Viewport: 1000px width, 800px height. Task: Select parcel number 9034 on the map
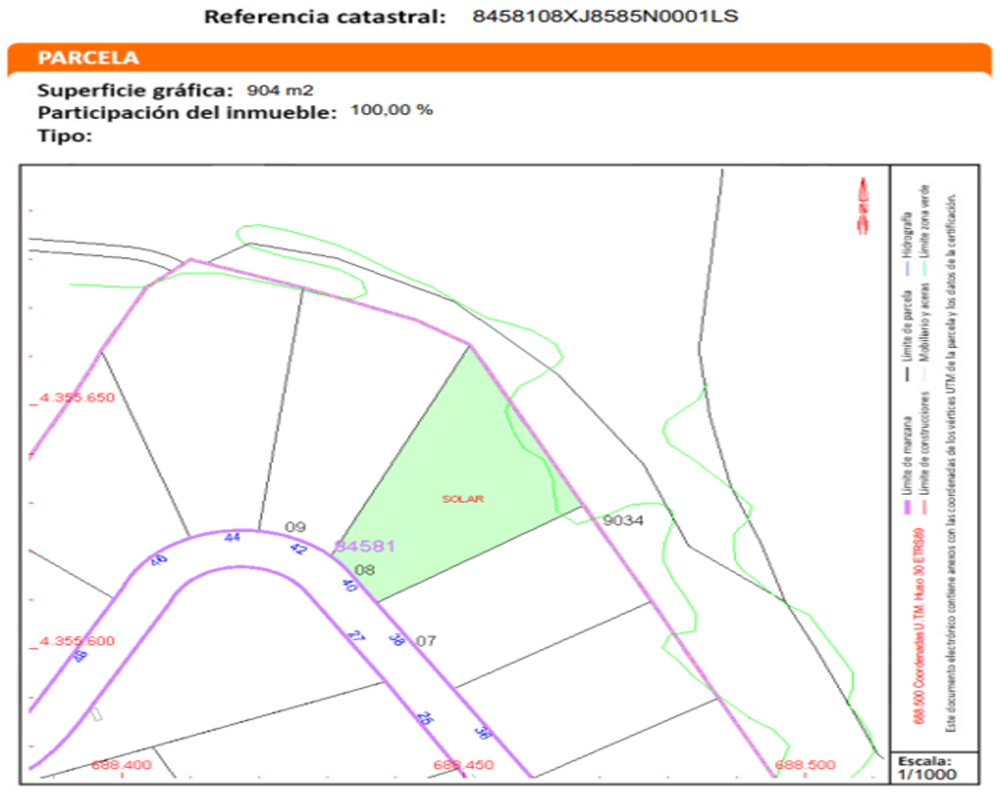point(622,520)
